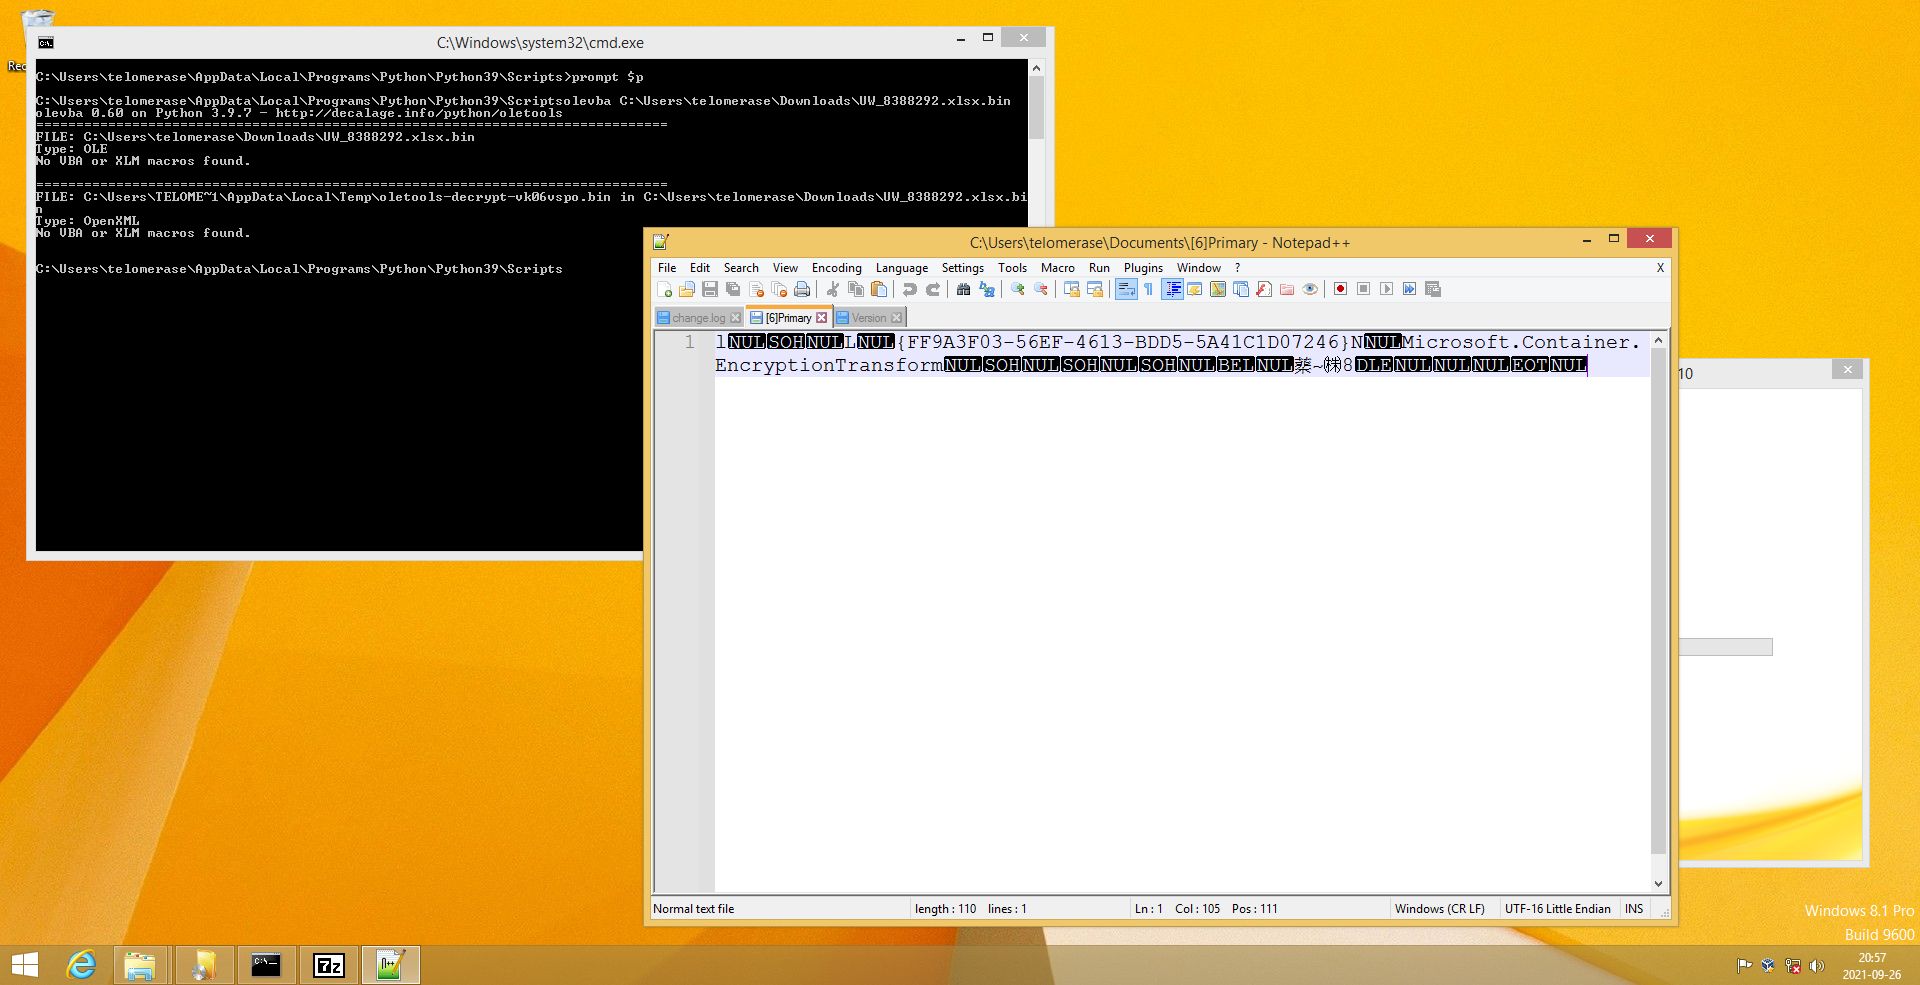Close the [6]Primary tab with its X
Screen dimensions: 1920x985
click(x=822, y=318)
